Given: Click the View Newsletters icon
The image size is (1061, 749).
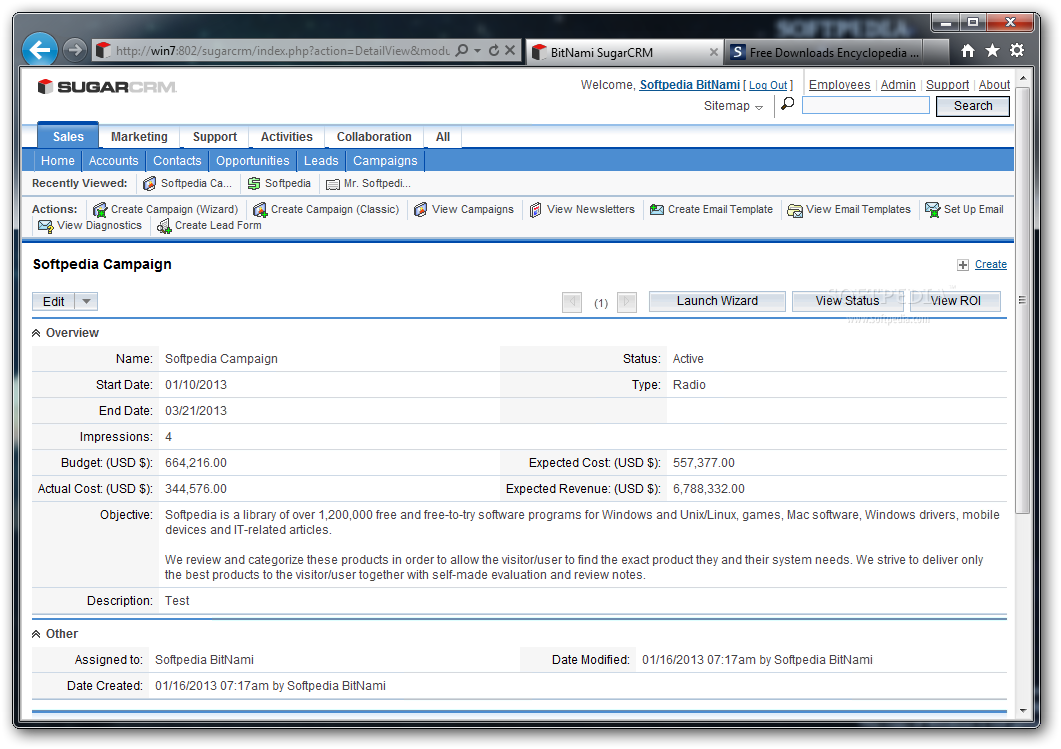Looking at the screenshot, I should tap(535, 210).
